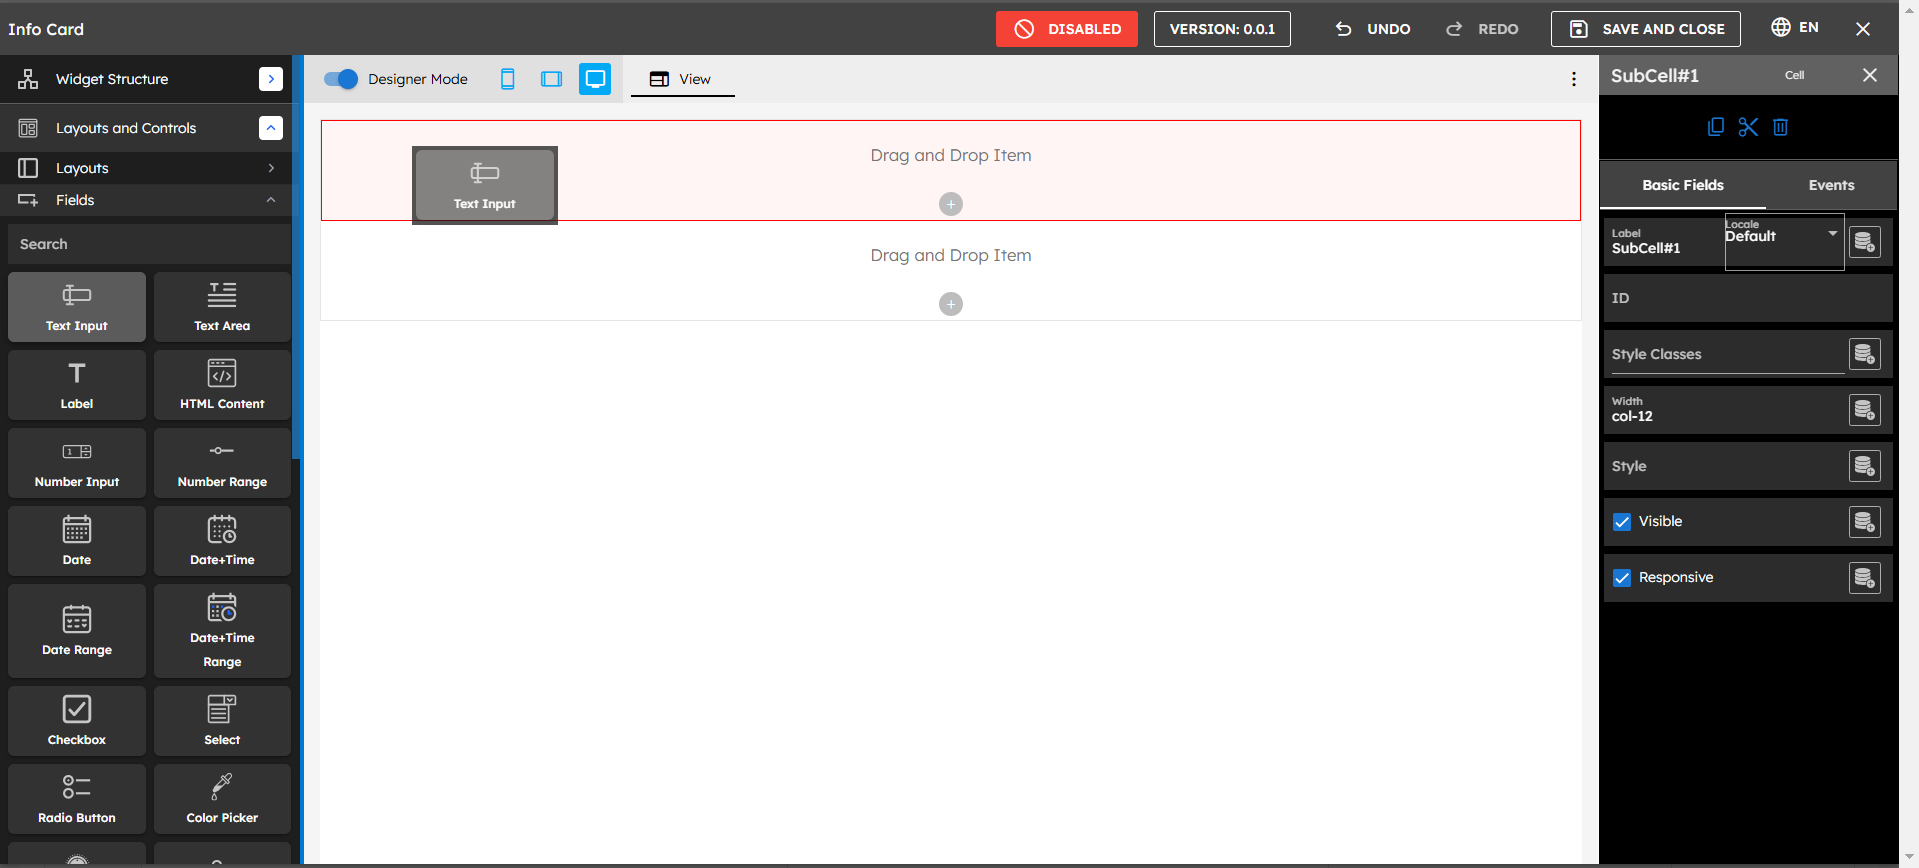Focus the fields Search box
The width and height of the screenshot is (1919, 868).
click(149, 244)
